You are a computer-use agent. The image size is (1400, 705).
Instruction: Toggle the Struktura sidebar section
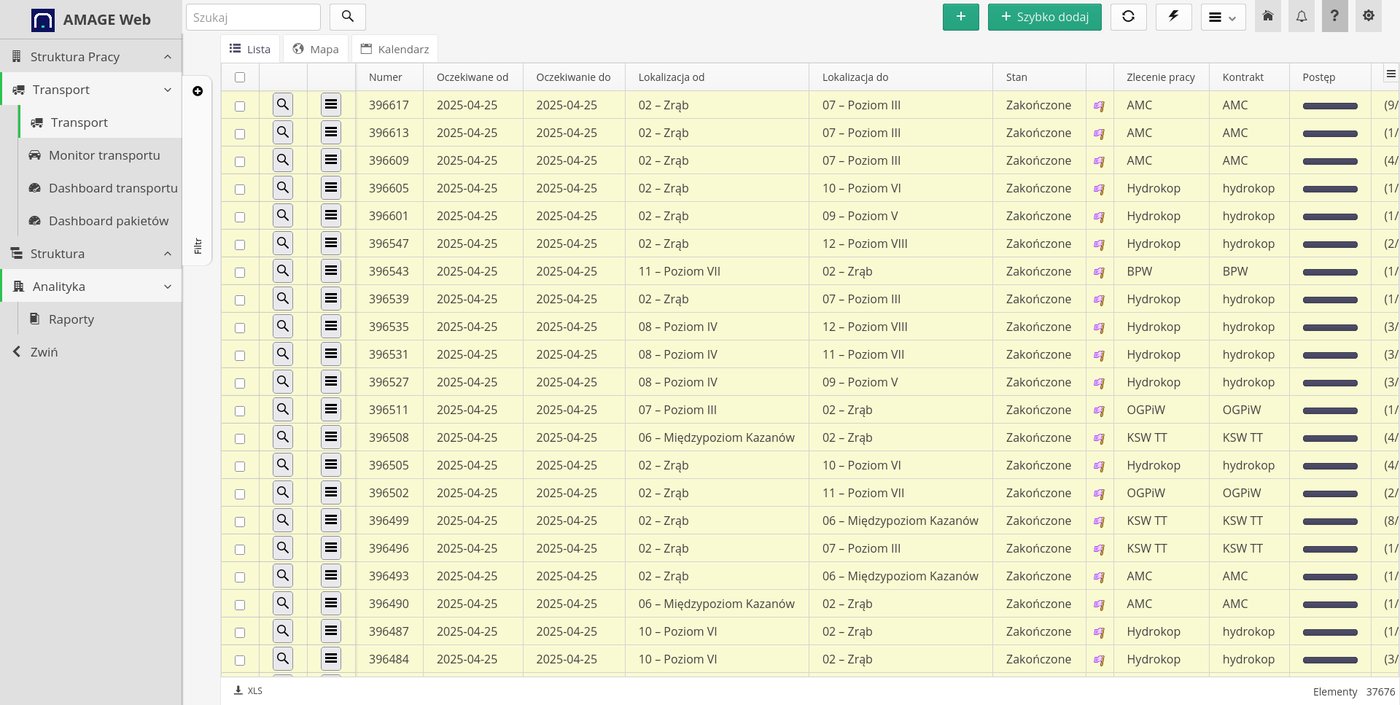point(91,253)
